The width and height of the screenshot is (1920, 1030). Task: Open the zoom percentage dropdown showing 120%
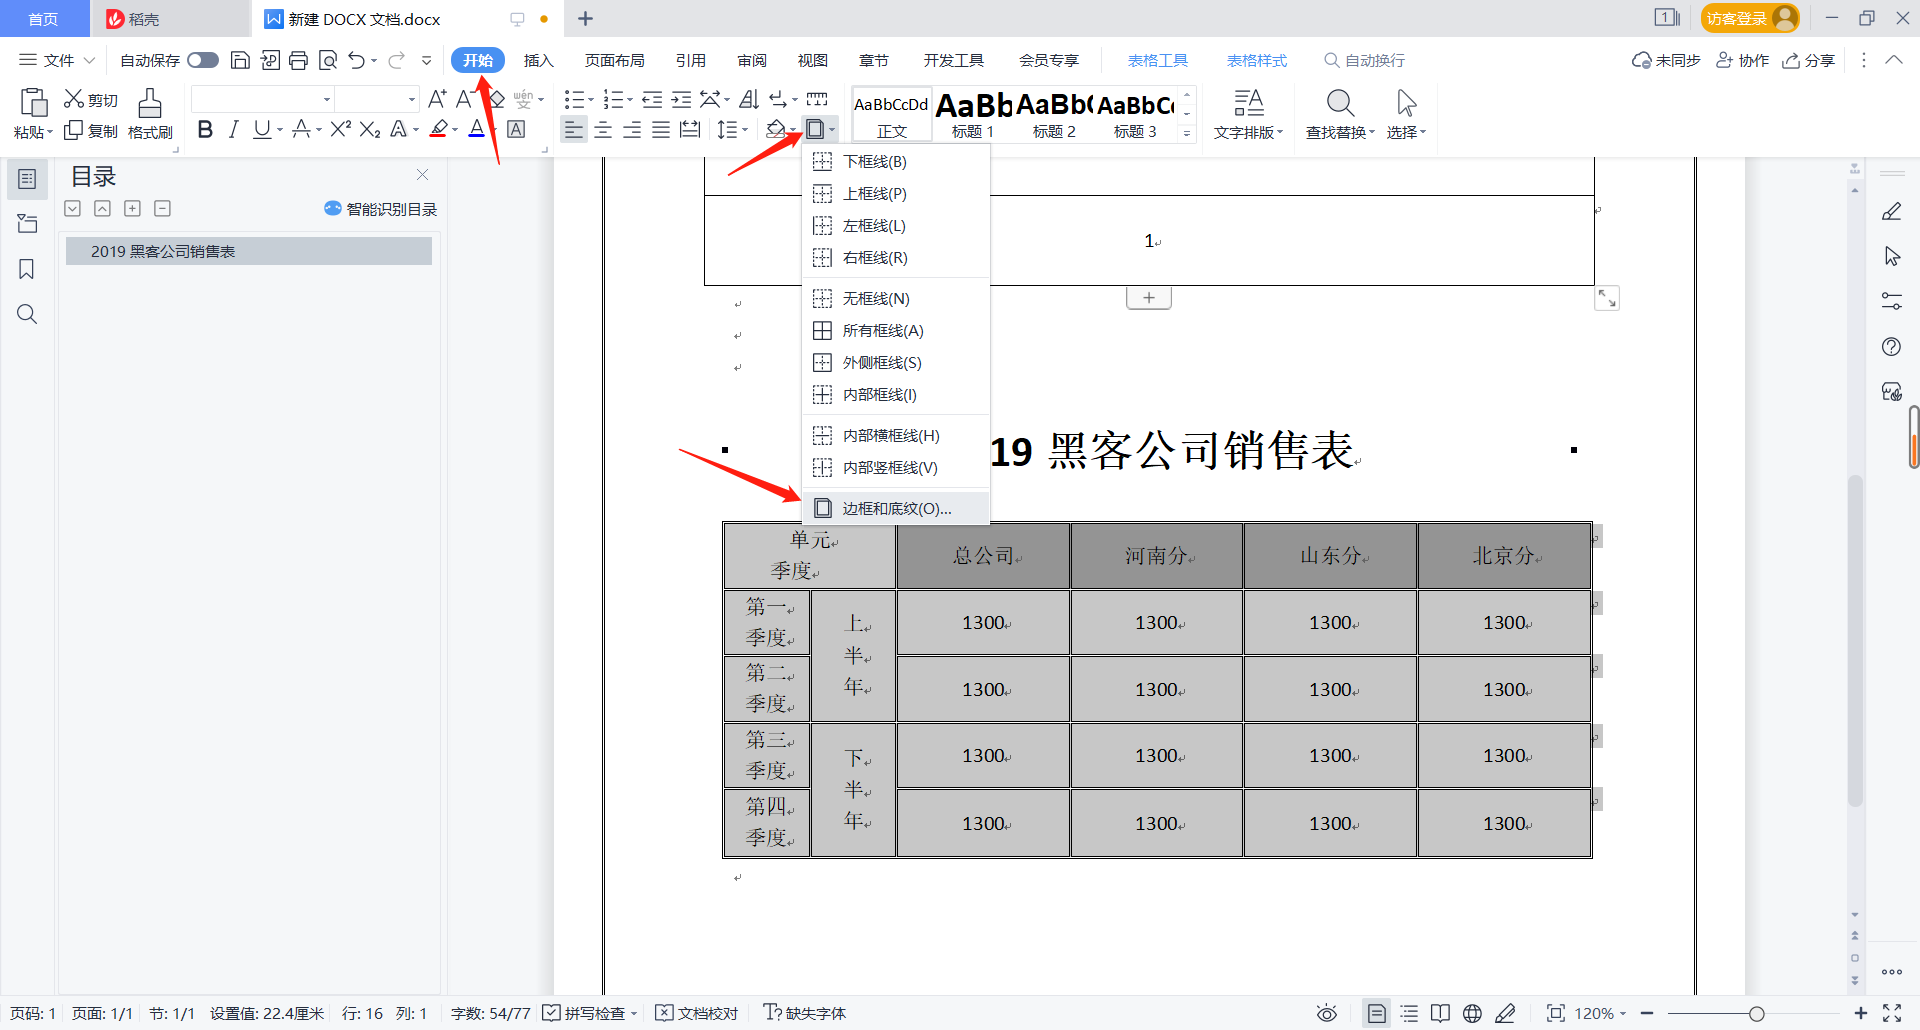click(x=1601, y=1013)
